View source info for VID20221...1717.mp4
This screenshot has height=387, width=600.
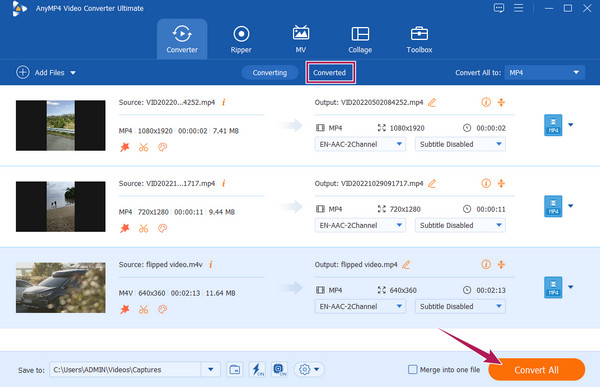pyautogui.click(x=224, y=183)
